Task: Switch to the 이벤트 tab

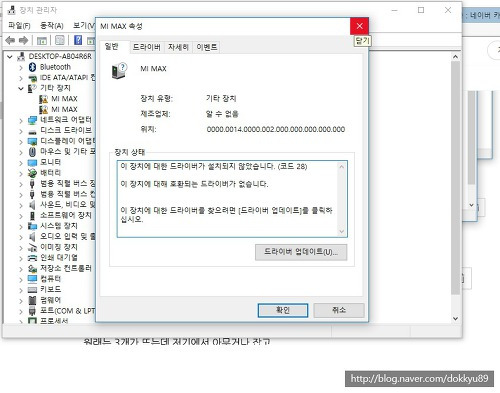Action: pos(207,47)
